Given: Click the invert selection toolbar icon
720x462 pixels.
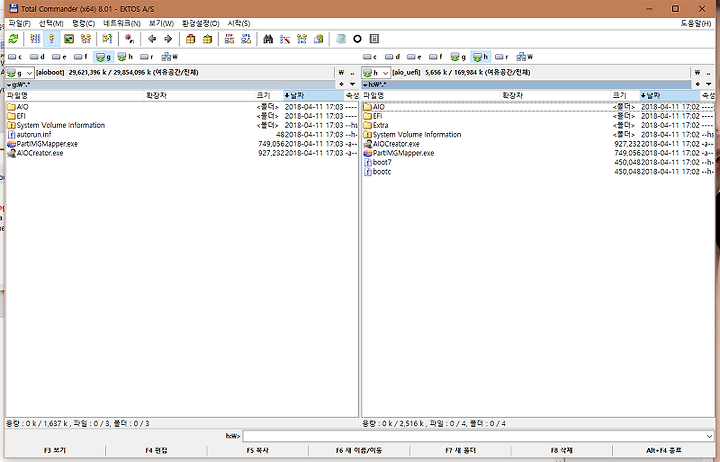Looking at the screenshot, I should coord(107,39).
